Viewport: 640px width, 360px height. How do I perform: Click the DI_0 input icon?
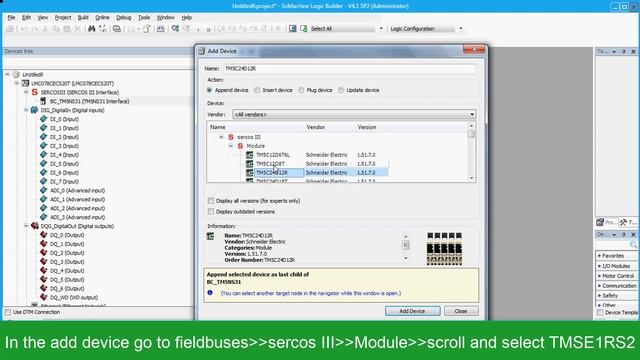44,119
